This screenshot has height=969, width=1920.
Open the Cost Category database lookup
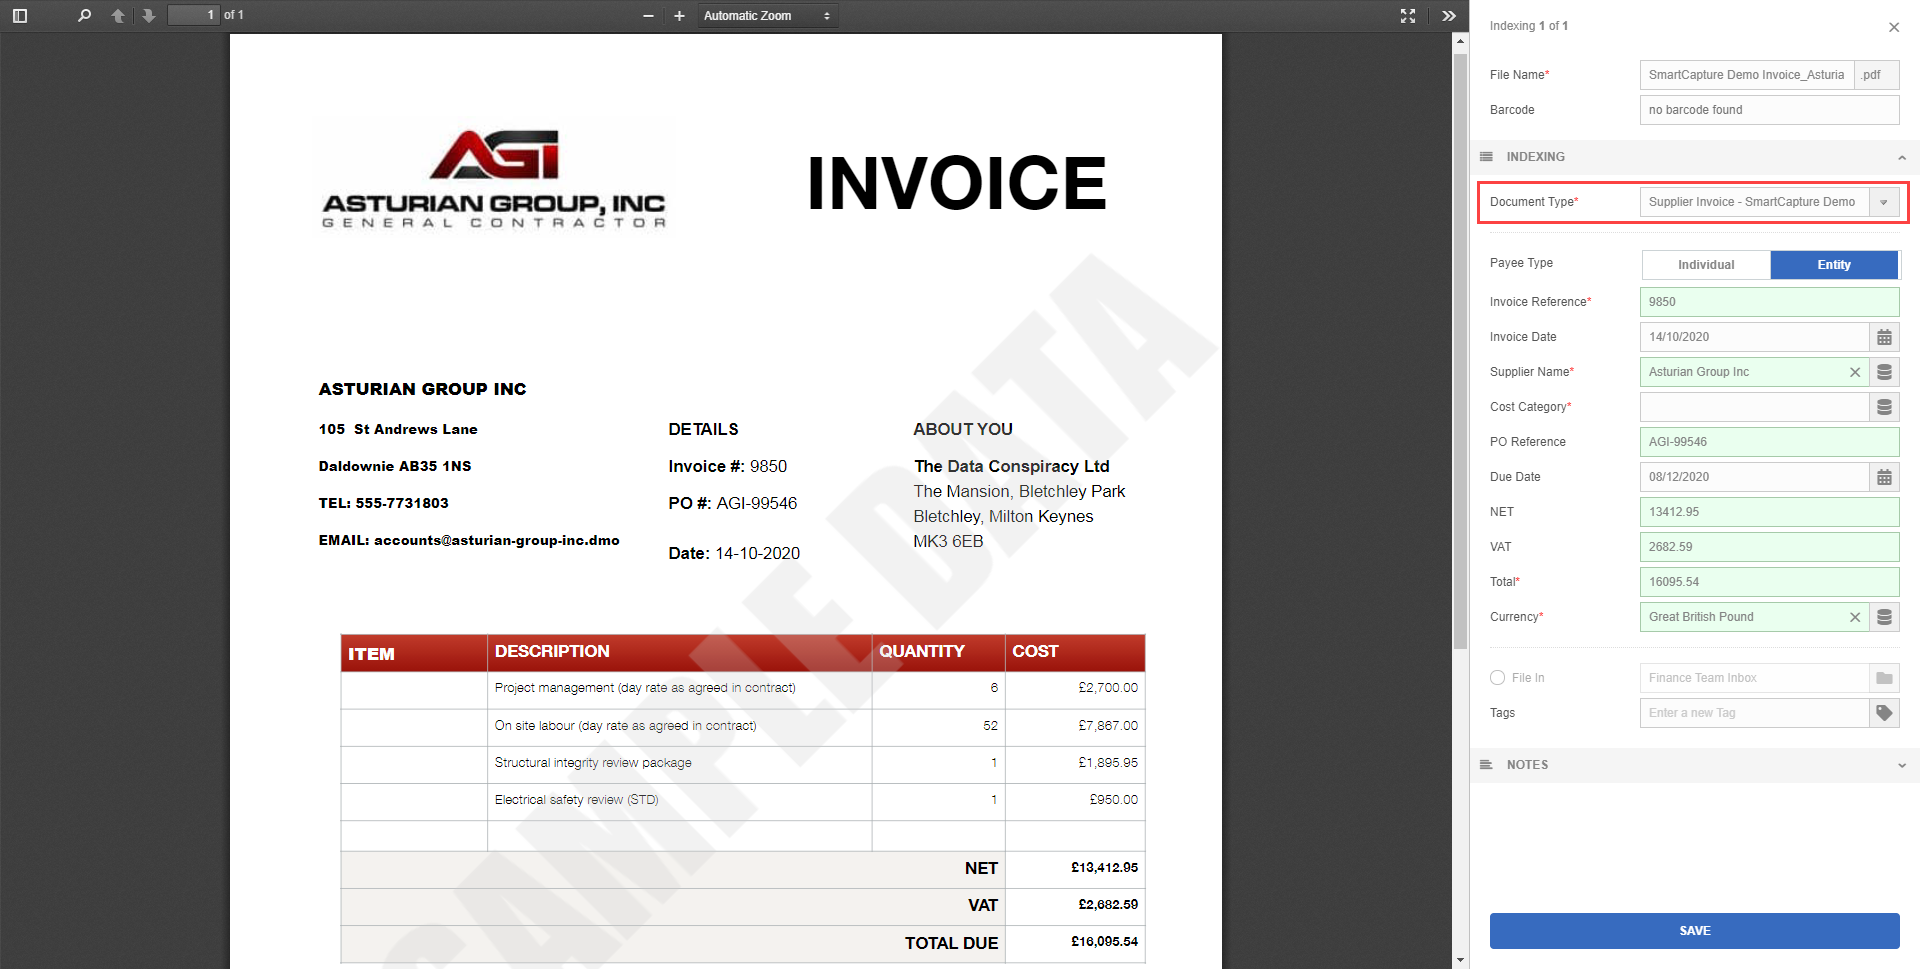click(x=1884, y=407)
